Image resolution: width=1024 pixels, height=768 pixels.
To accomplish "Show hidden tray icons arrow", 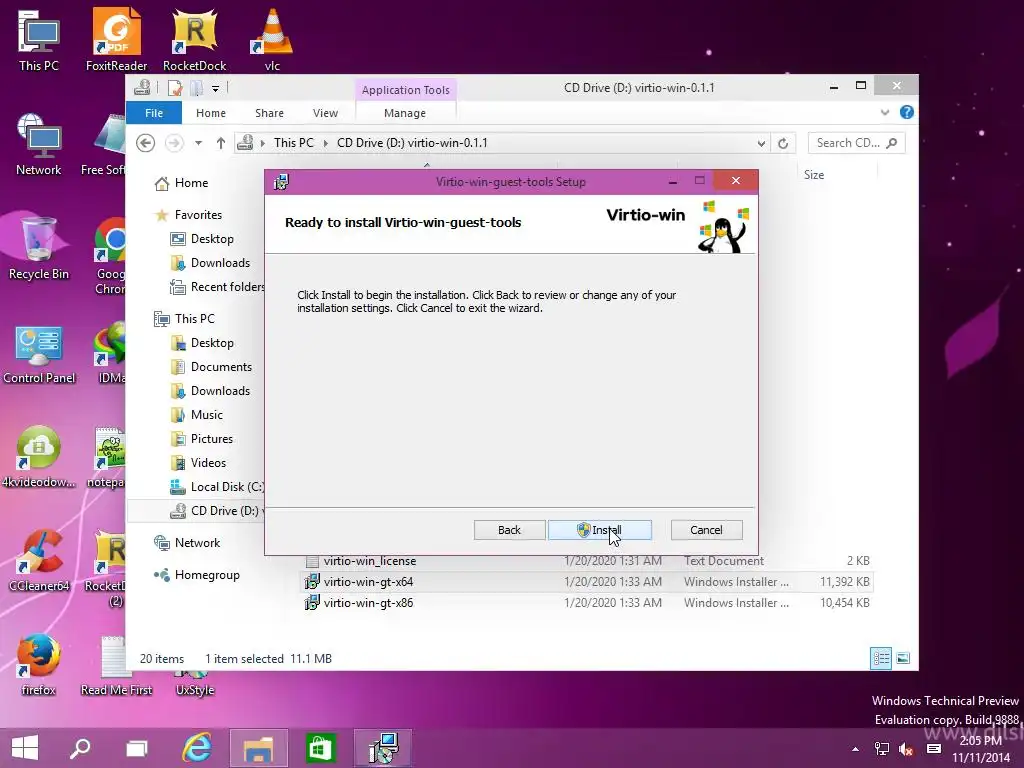I will (x=855, y=749).
